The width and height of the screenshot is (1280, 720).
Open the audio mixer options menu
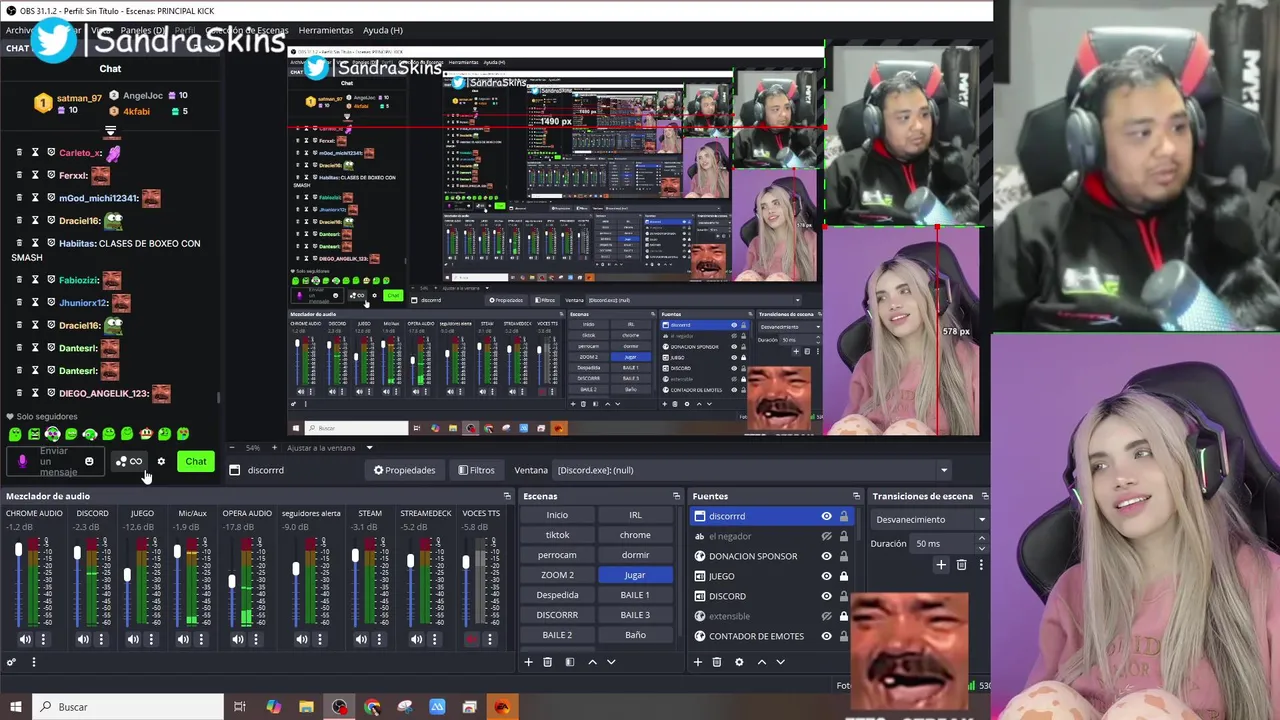point(33,662)
